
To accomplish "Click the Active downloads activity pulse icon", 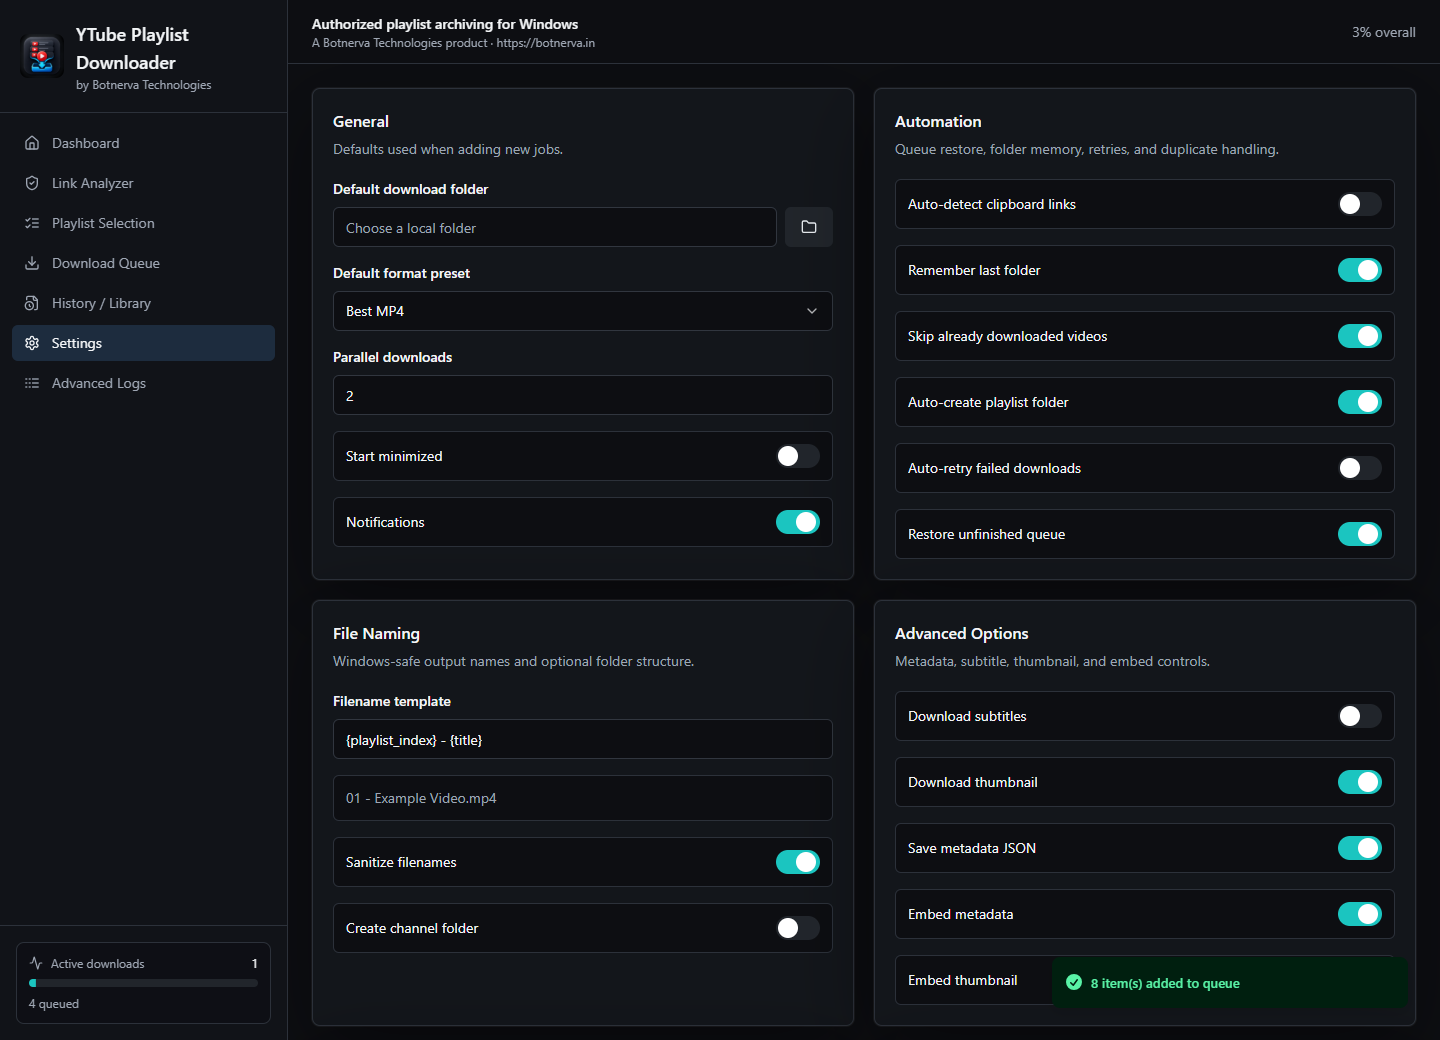I will tap(36, 963).
